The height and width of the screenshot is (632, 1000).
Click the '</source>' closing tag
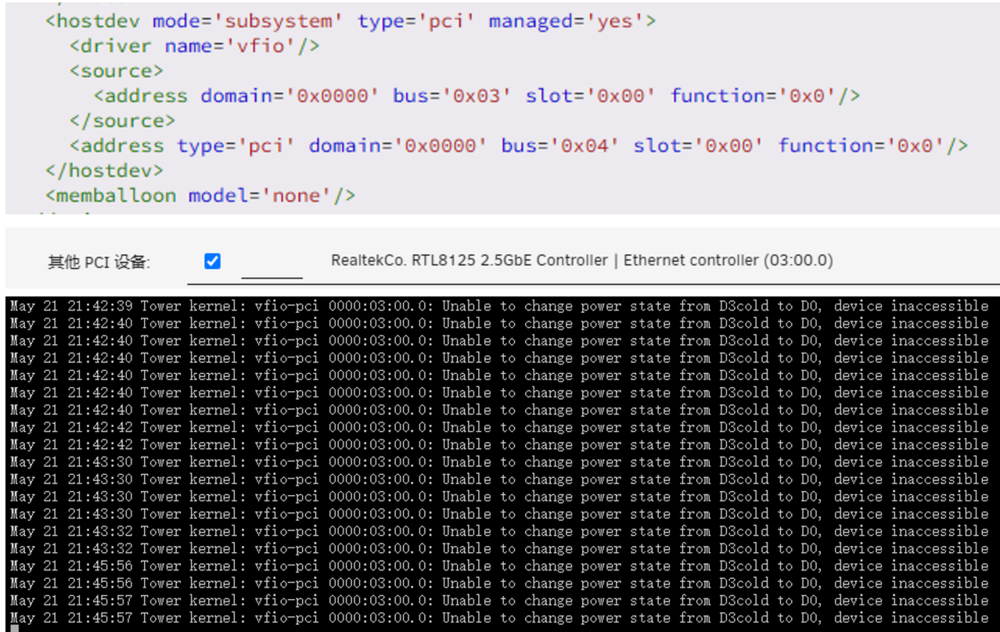tap(122, 121)
